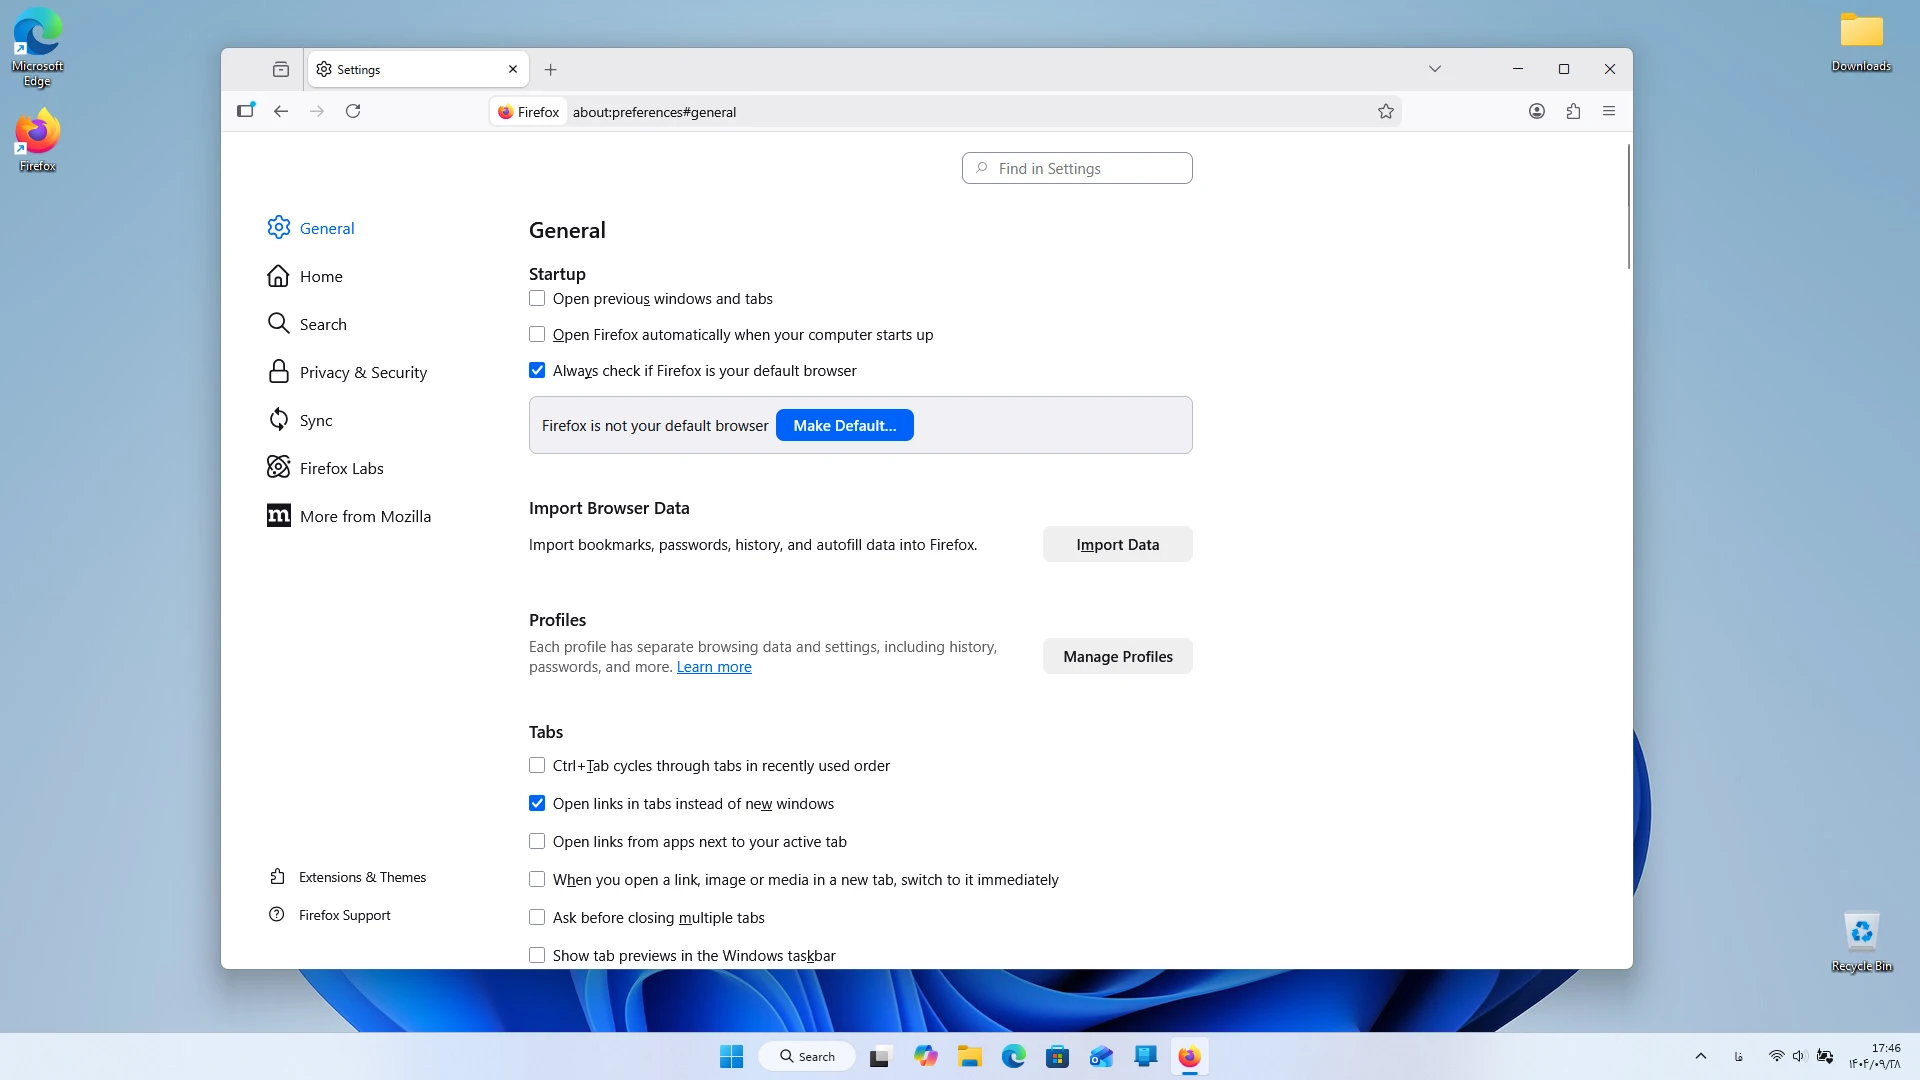
Task: Show hidden system tray icons chevron
Action: coord(1700,1056)
